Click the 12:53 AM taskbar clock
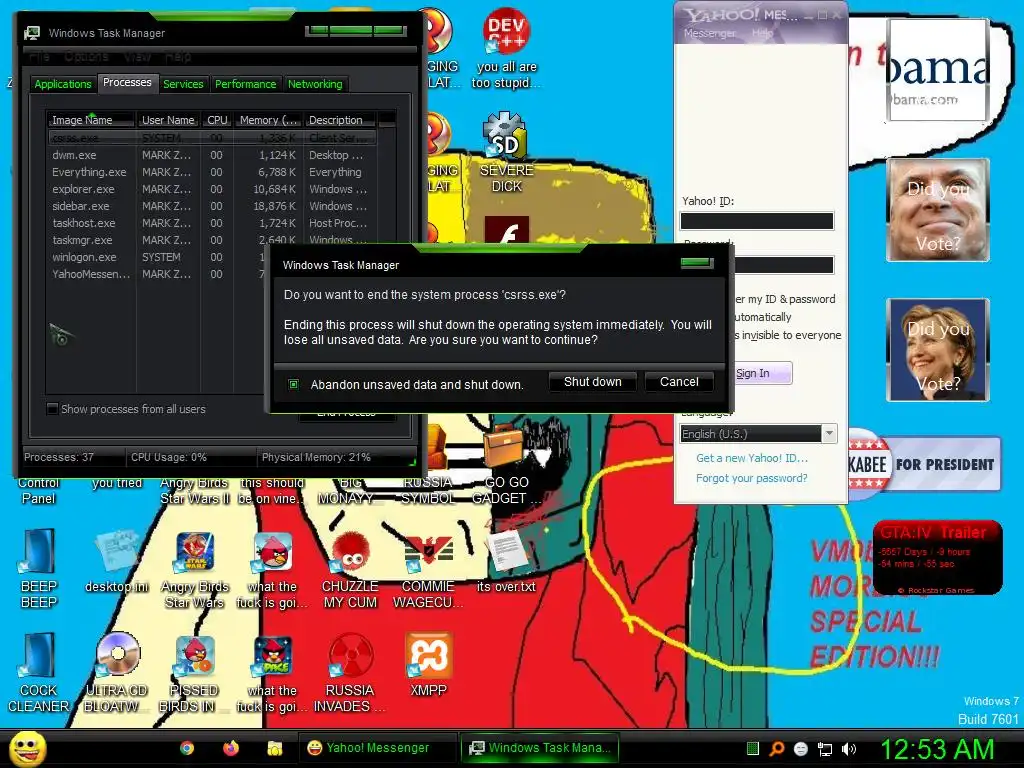Image resolution: width=1024 pixels, height=768 pixels. 937,748
